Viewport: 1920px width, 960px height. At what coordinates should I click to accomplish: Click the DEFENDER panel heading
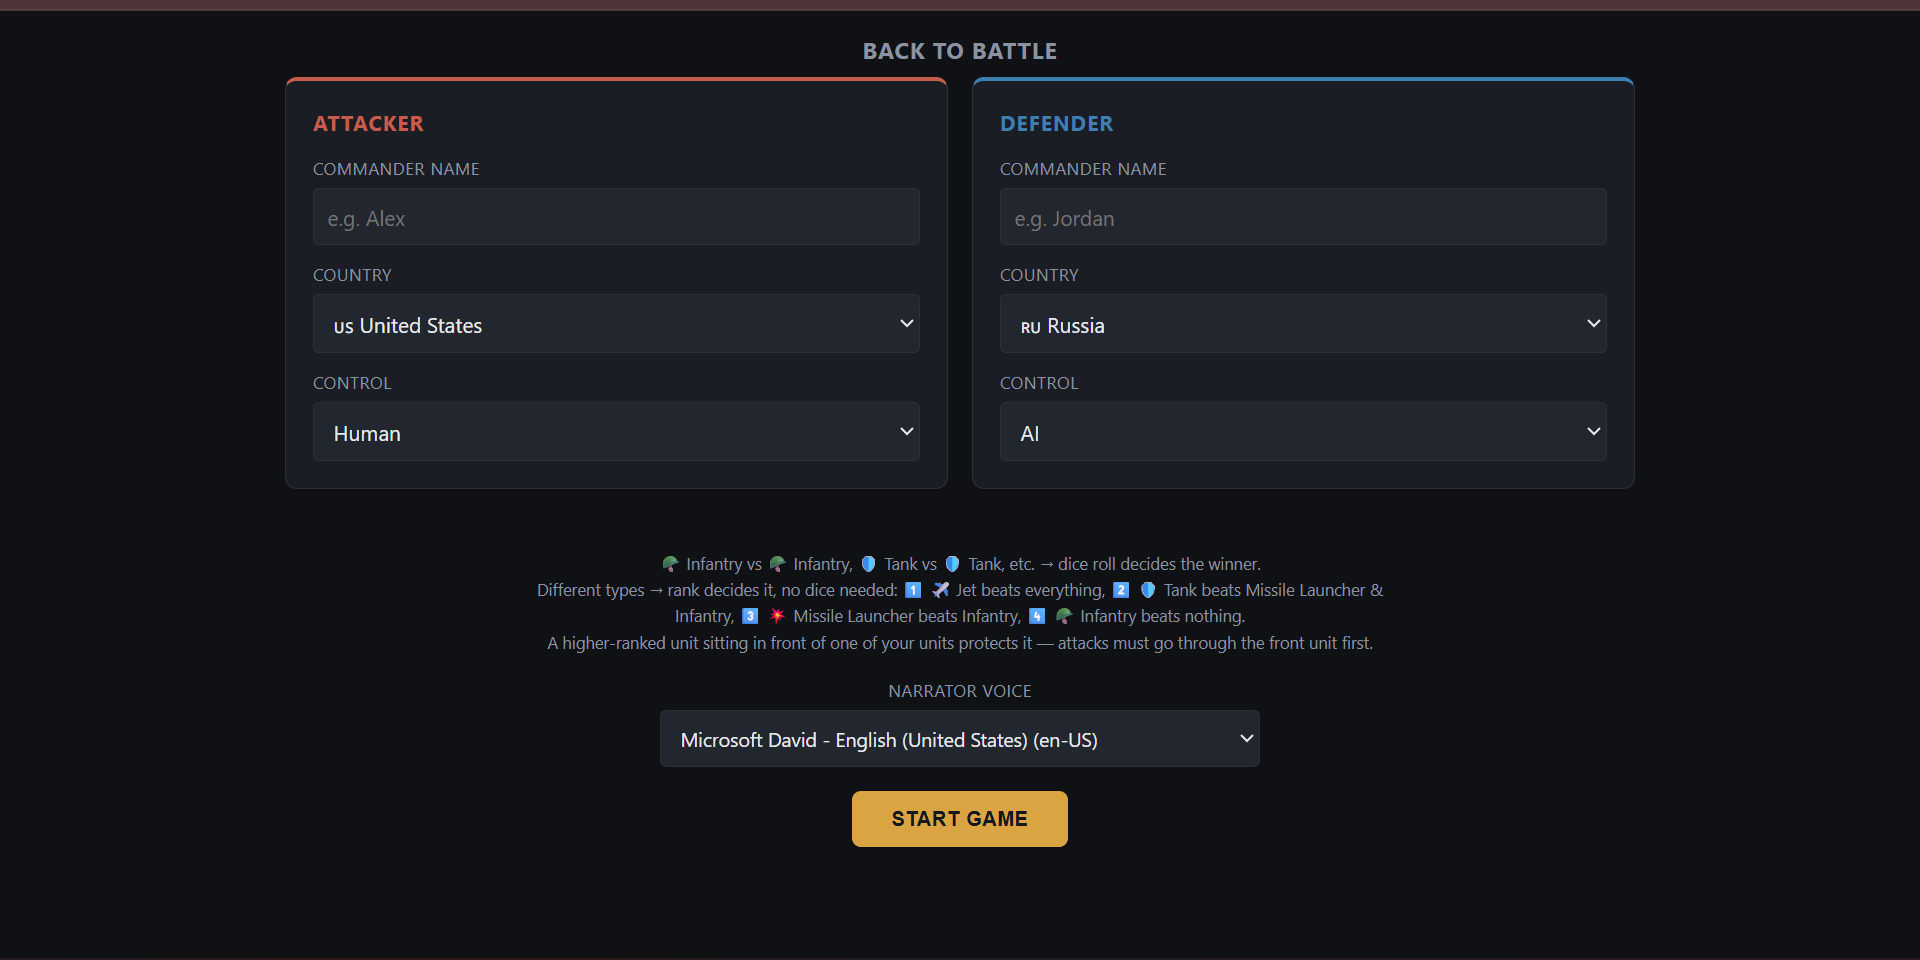pyautogui.click(x=1057, y=124)
